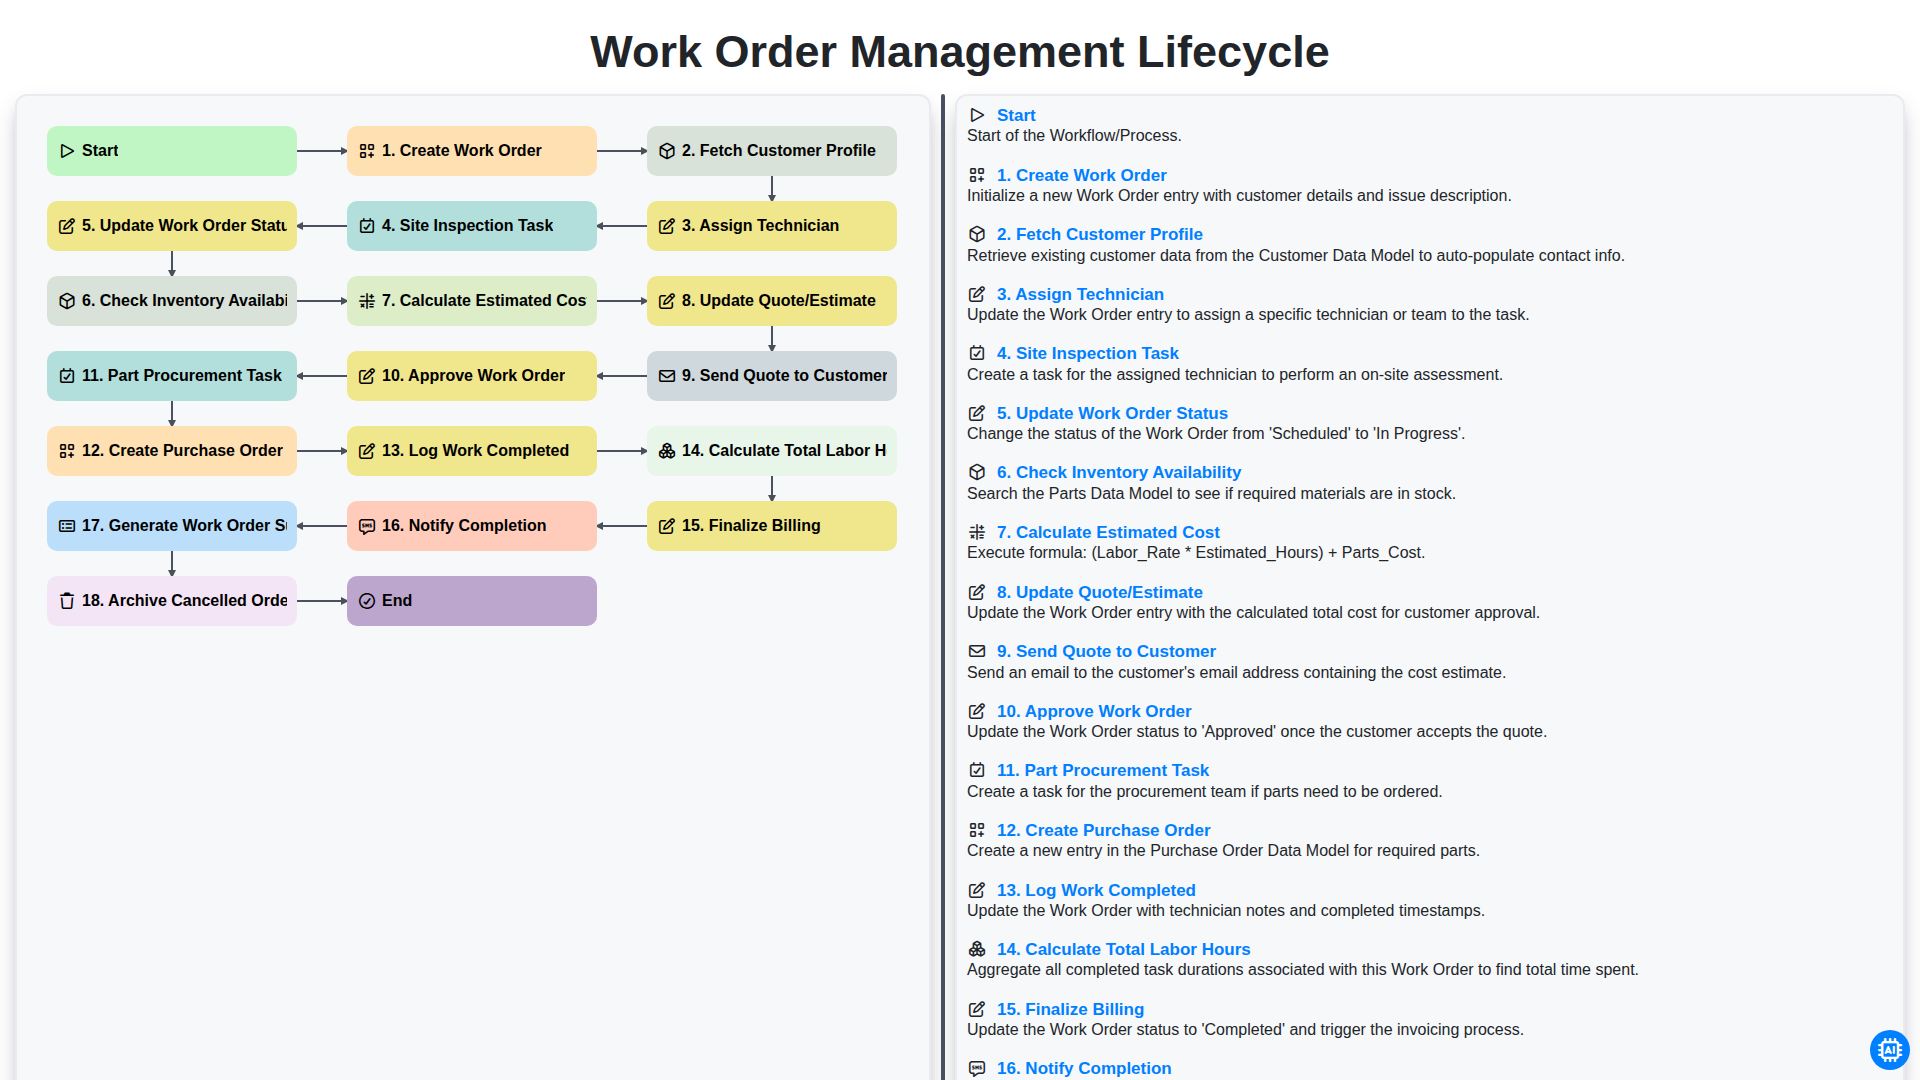The width and height of the screenshot is (1920, 1080).
Task: Click the envelope icon beside Send Quote in list
Action: coord(977,651)
